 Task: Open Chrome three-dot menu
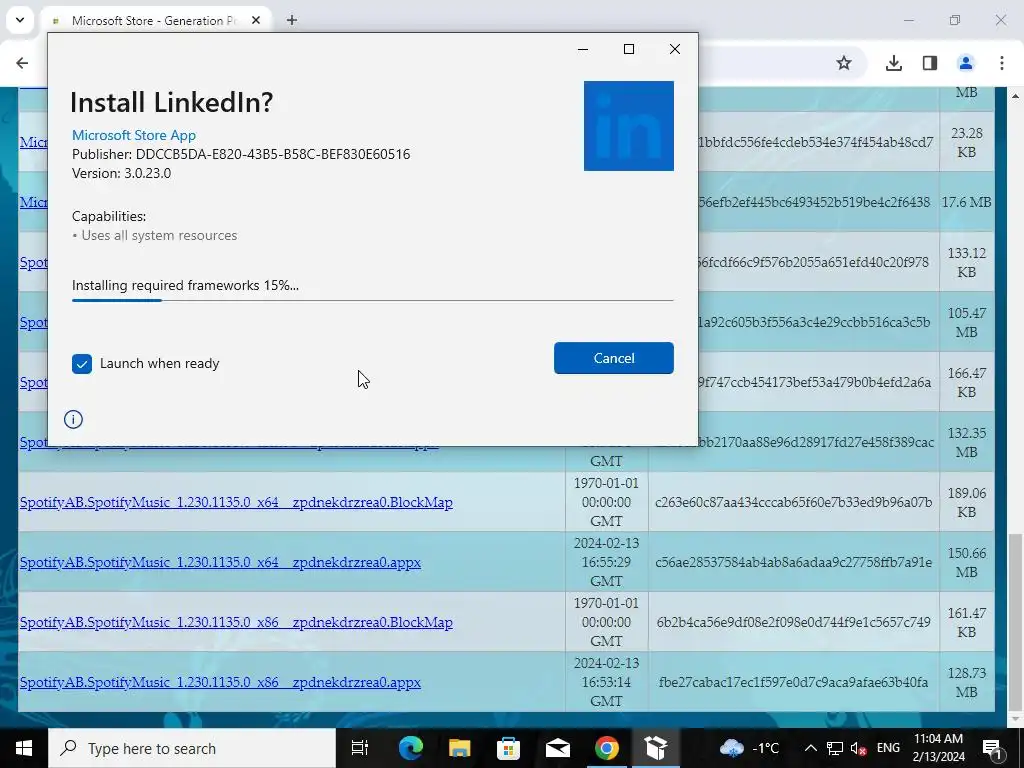coord(1001,63)
